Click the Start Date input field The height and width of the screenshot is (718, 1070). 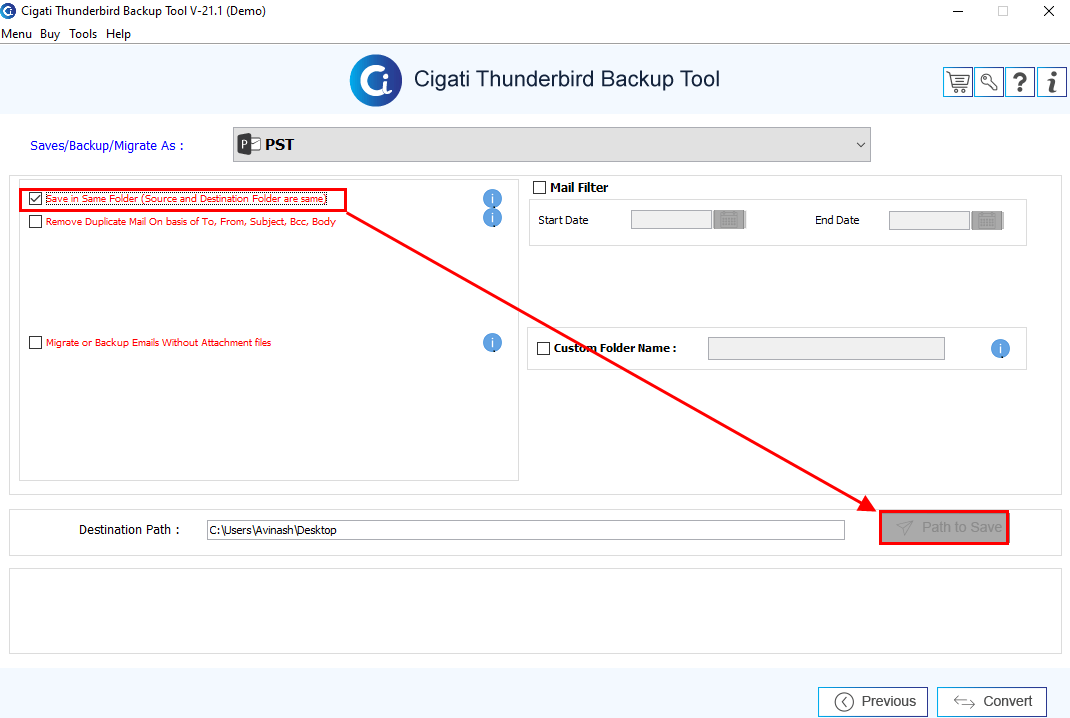[671, 220]
